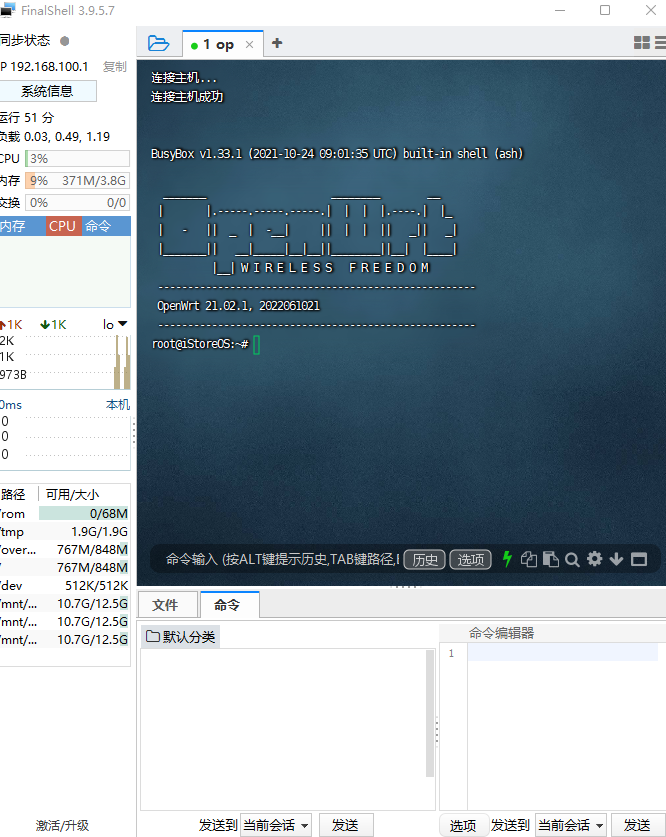This screenshot has width=666, height=837.
Task: Click line 1 of the command editor
Action: pyautogui.click(x=562, y=653)
